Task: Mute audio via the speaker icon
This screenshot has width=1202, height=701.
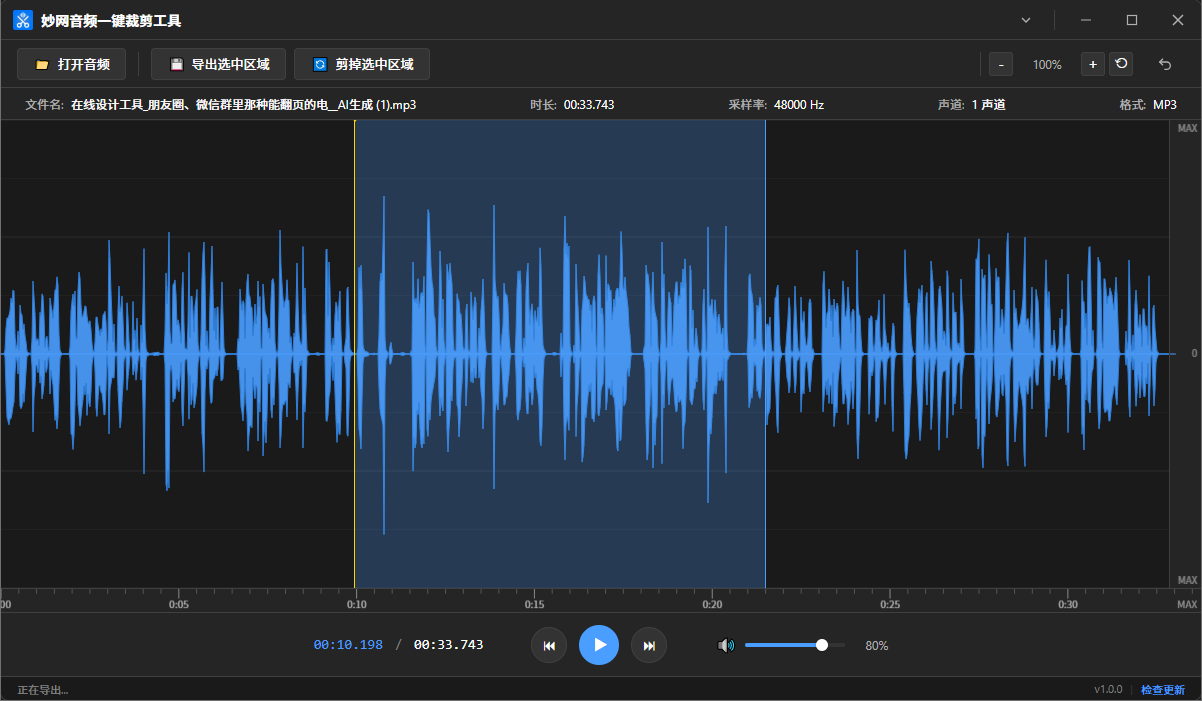Action: (x=726, y=645)
